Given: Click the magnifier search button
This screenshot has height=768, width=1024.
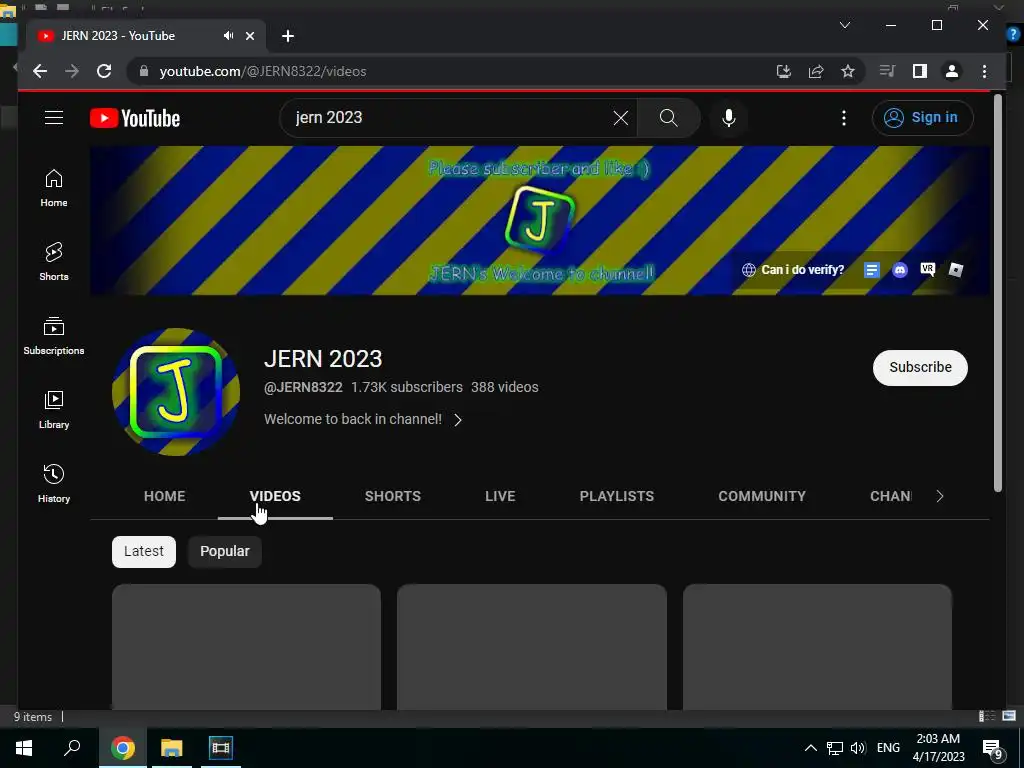Looking at the screenshot, I should click(668, 118).
